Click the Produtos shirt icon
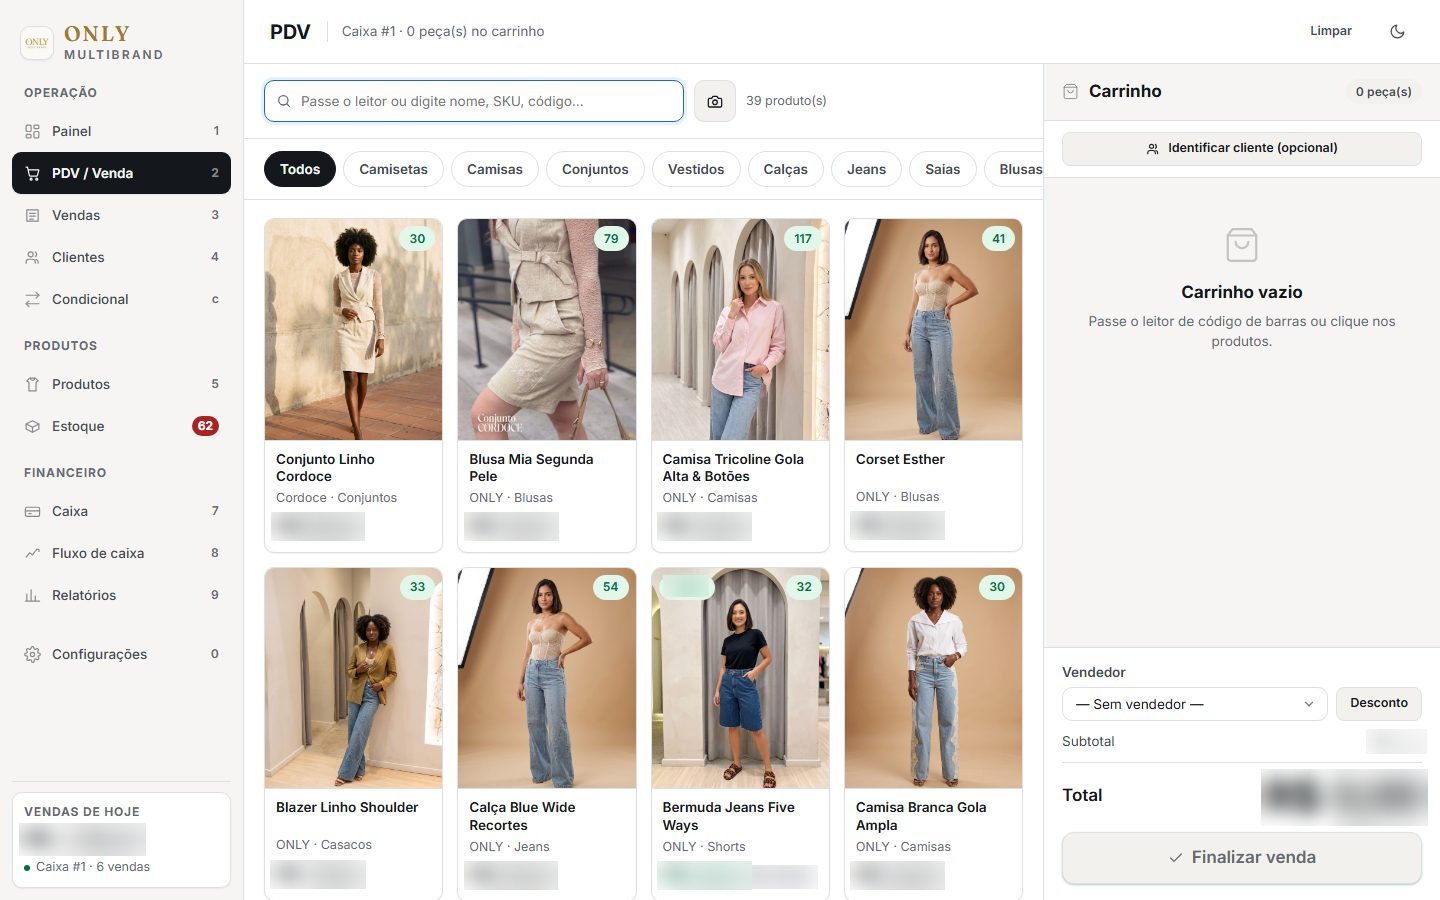 (x=32, y=384)
